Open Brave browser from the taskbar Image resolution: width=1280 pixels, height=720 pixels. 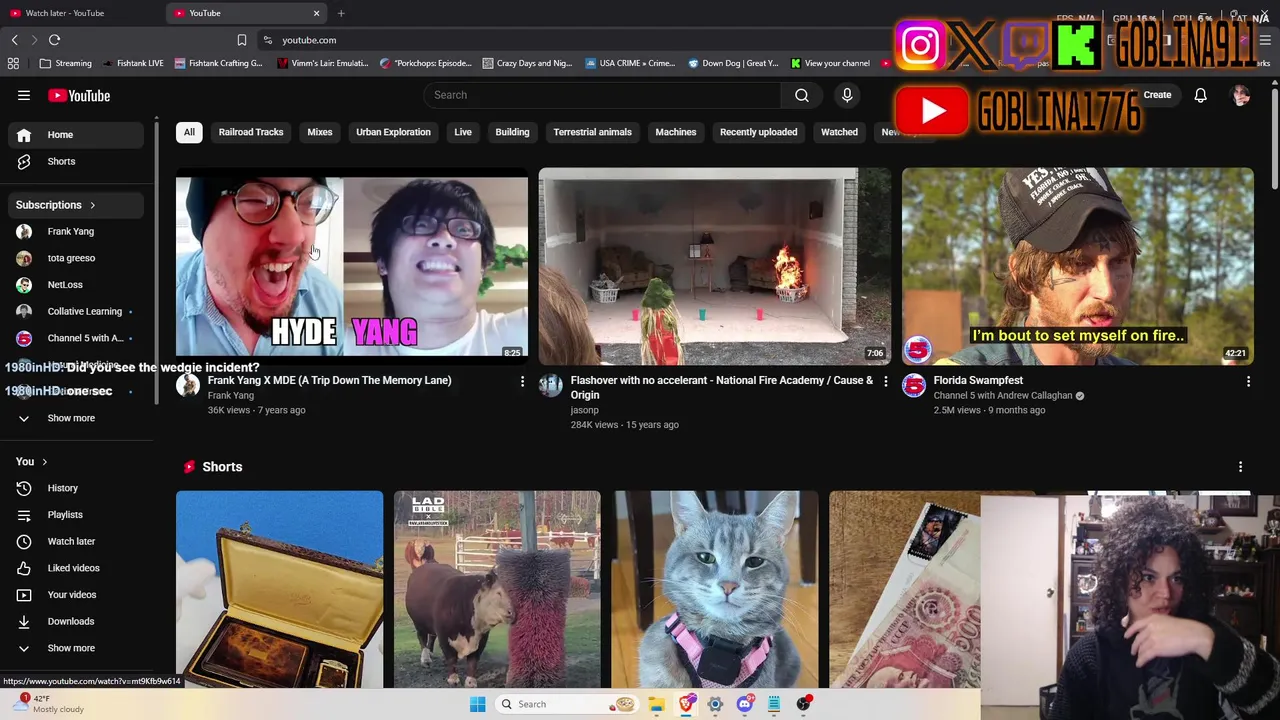pyautogui.click(x=686, y=704)
